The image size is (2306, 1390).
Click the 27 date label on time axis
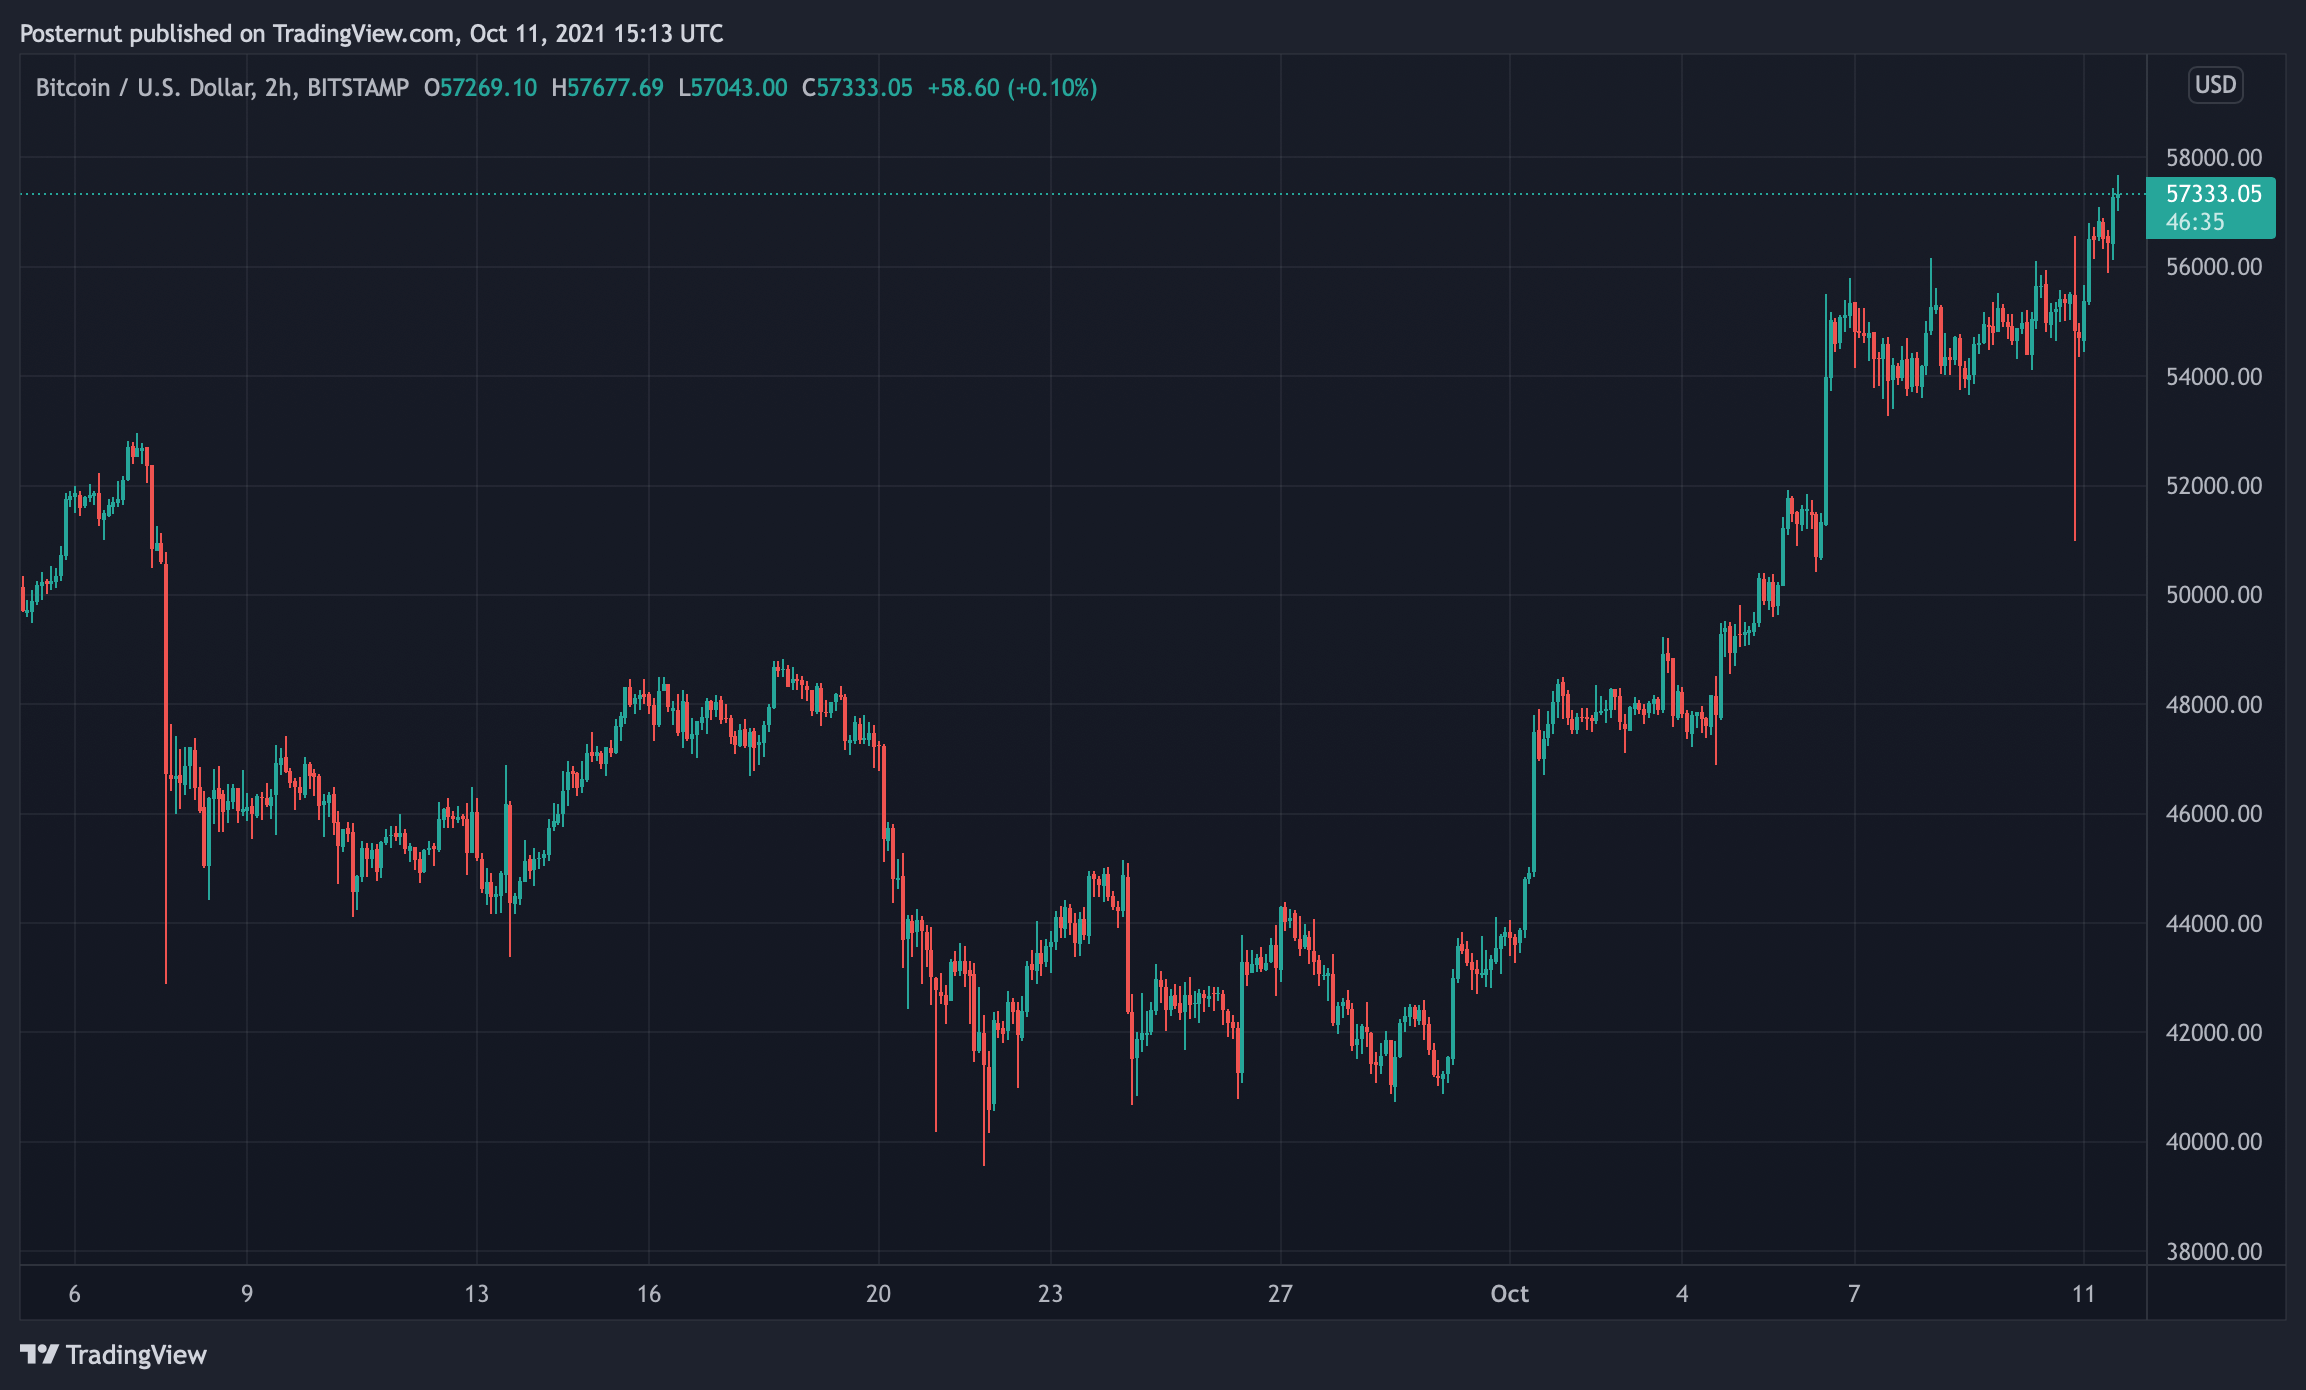point(1280,1294)
